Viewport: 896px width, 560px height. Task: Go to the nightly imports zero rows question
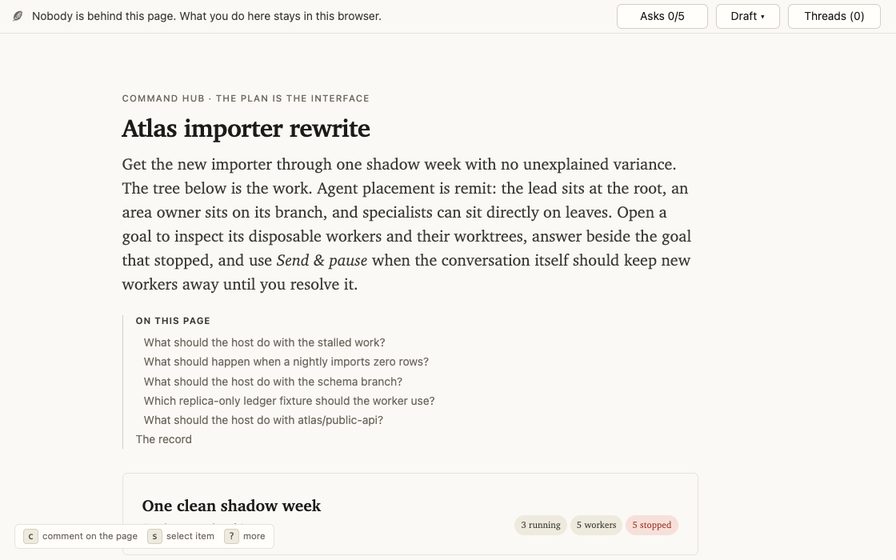(286, 362)
